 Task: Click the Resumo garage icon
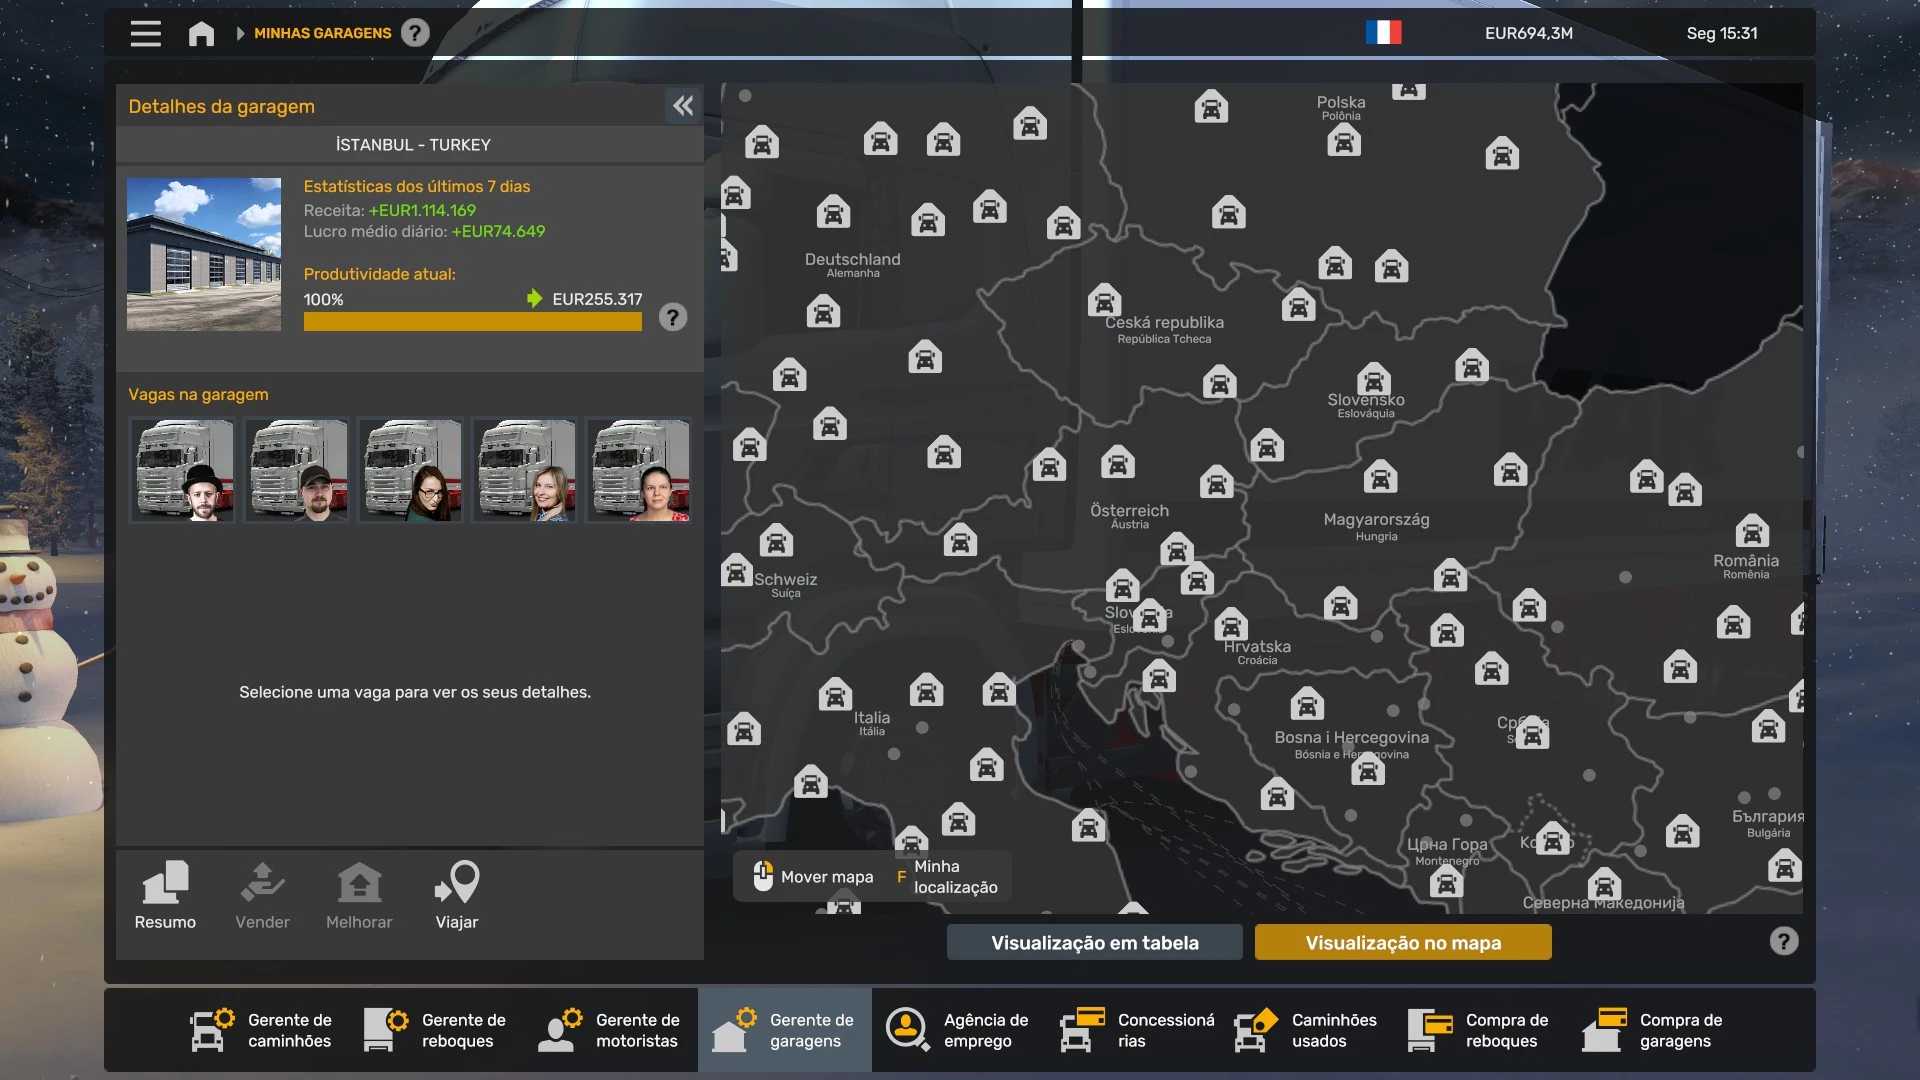[x=165, y=895]
